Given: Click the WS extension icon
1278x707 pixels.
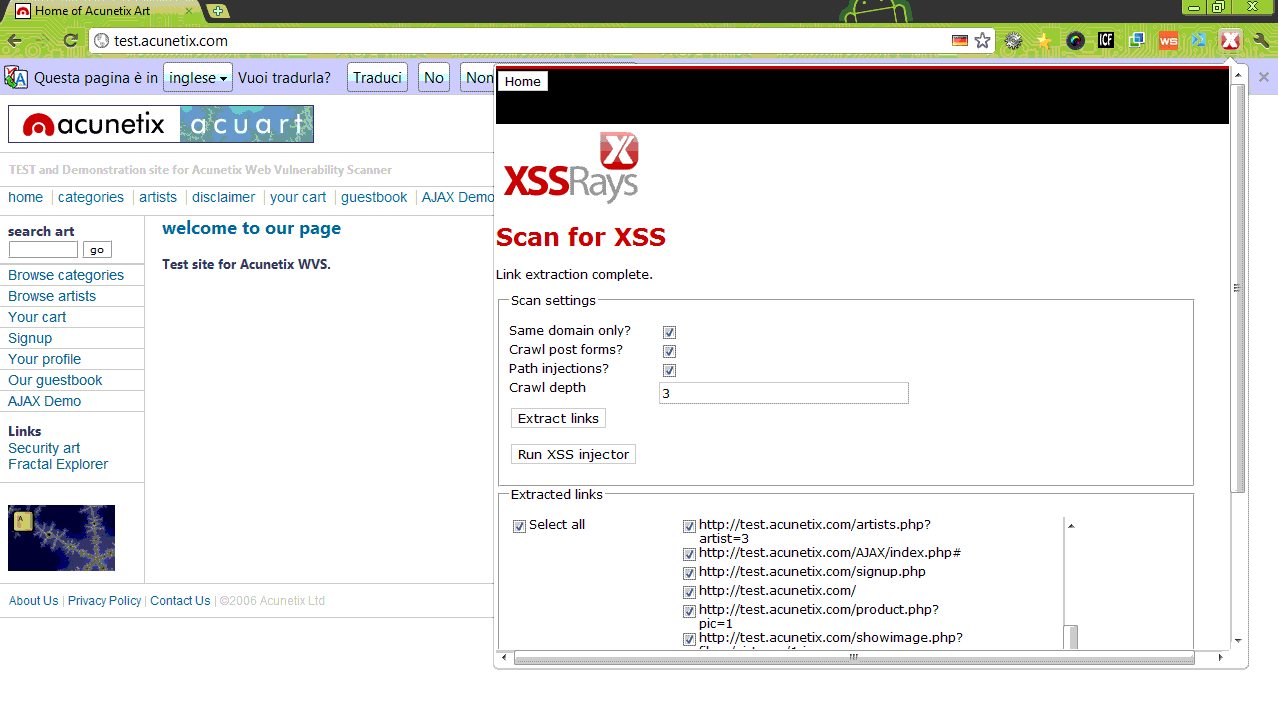Looking at the screenshot, I should pos(1168,41).
